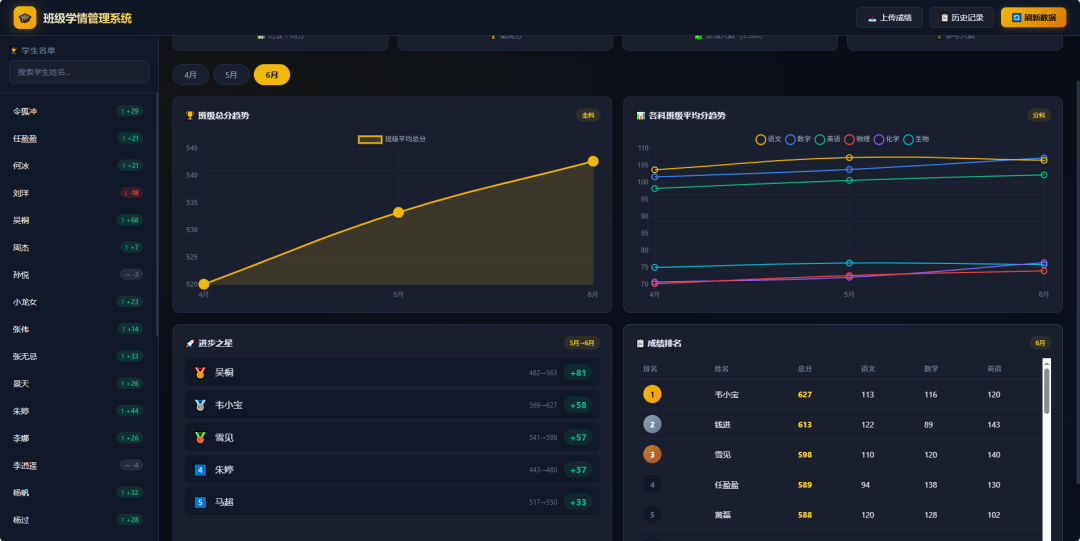Click the clipboard icon beside 成绩排名
The width and height of the screenshot is (1080, 541).
click(x=641, y=343)
